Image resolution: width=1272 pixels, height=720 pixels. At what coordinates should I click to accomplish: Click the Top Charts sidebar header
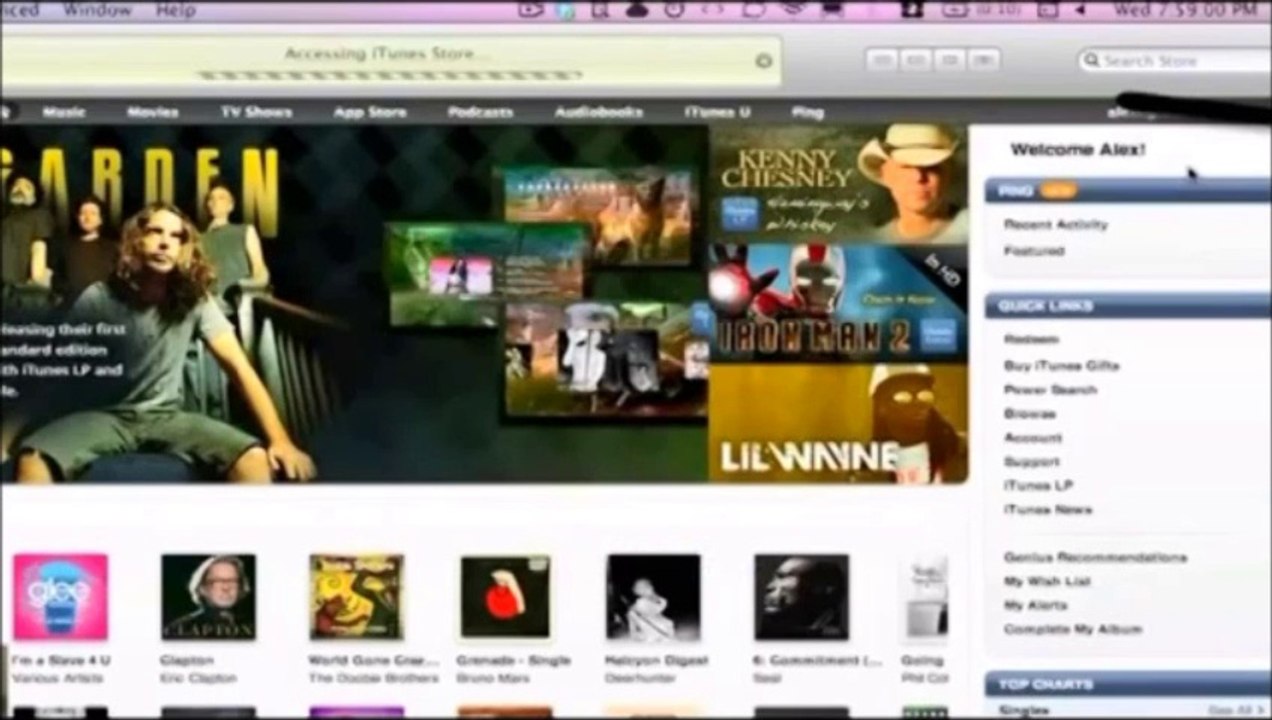[1128, 685]
